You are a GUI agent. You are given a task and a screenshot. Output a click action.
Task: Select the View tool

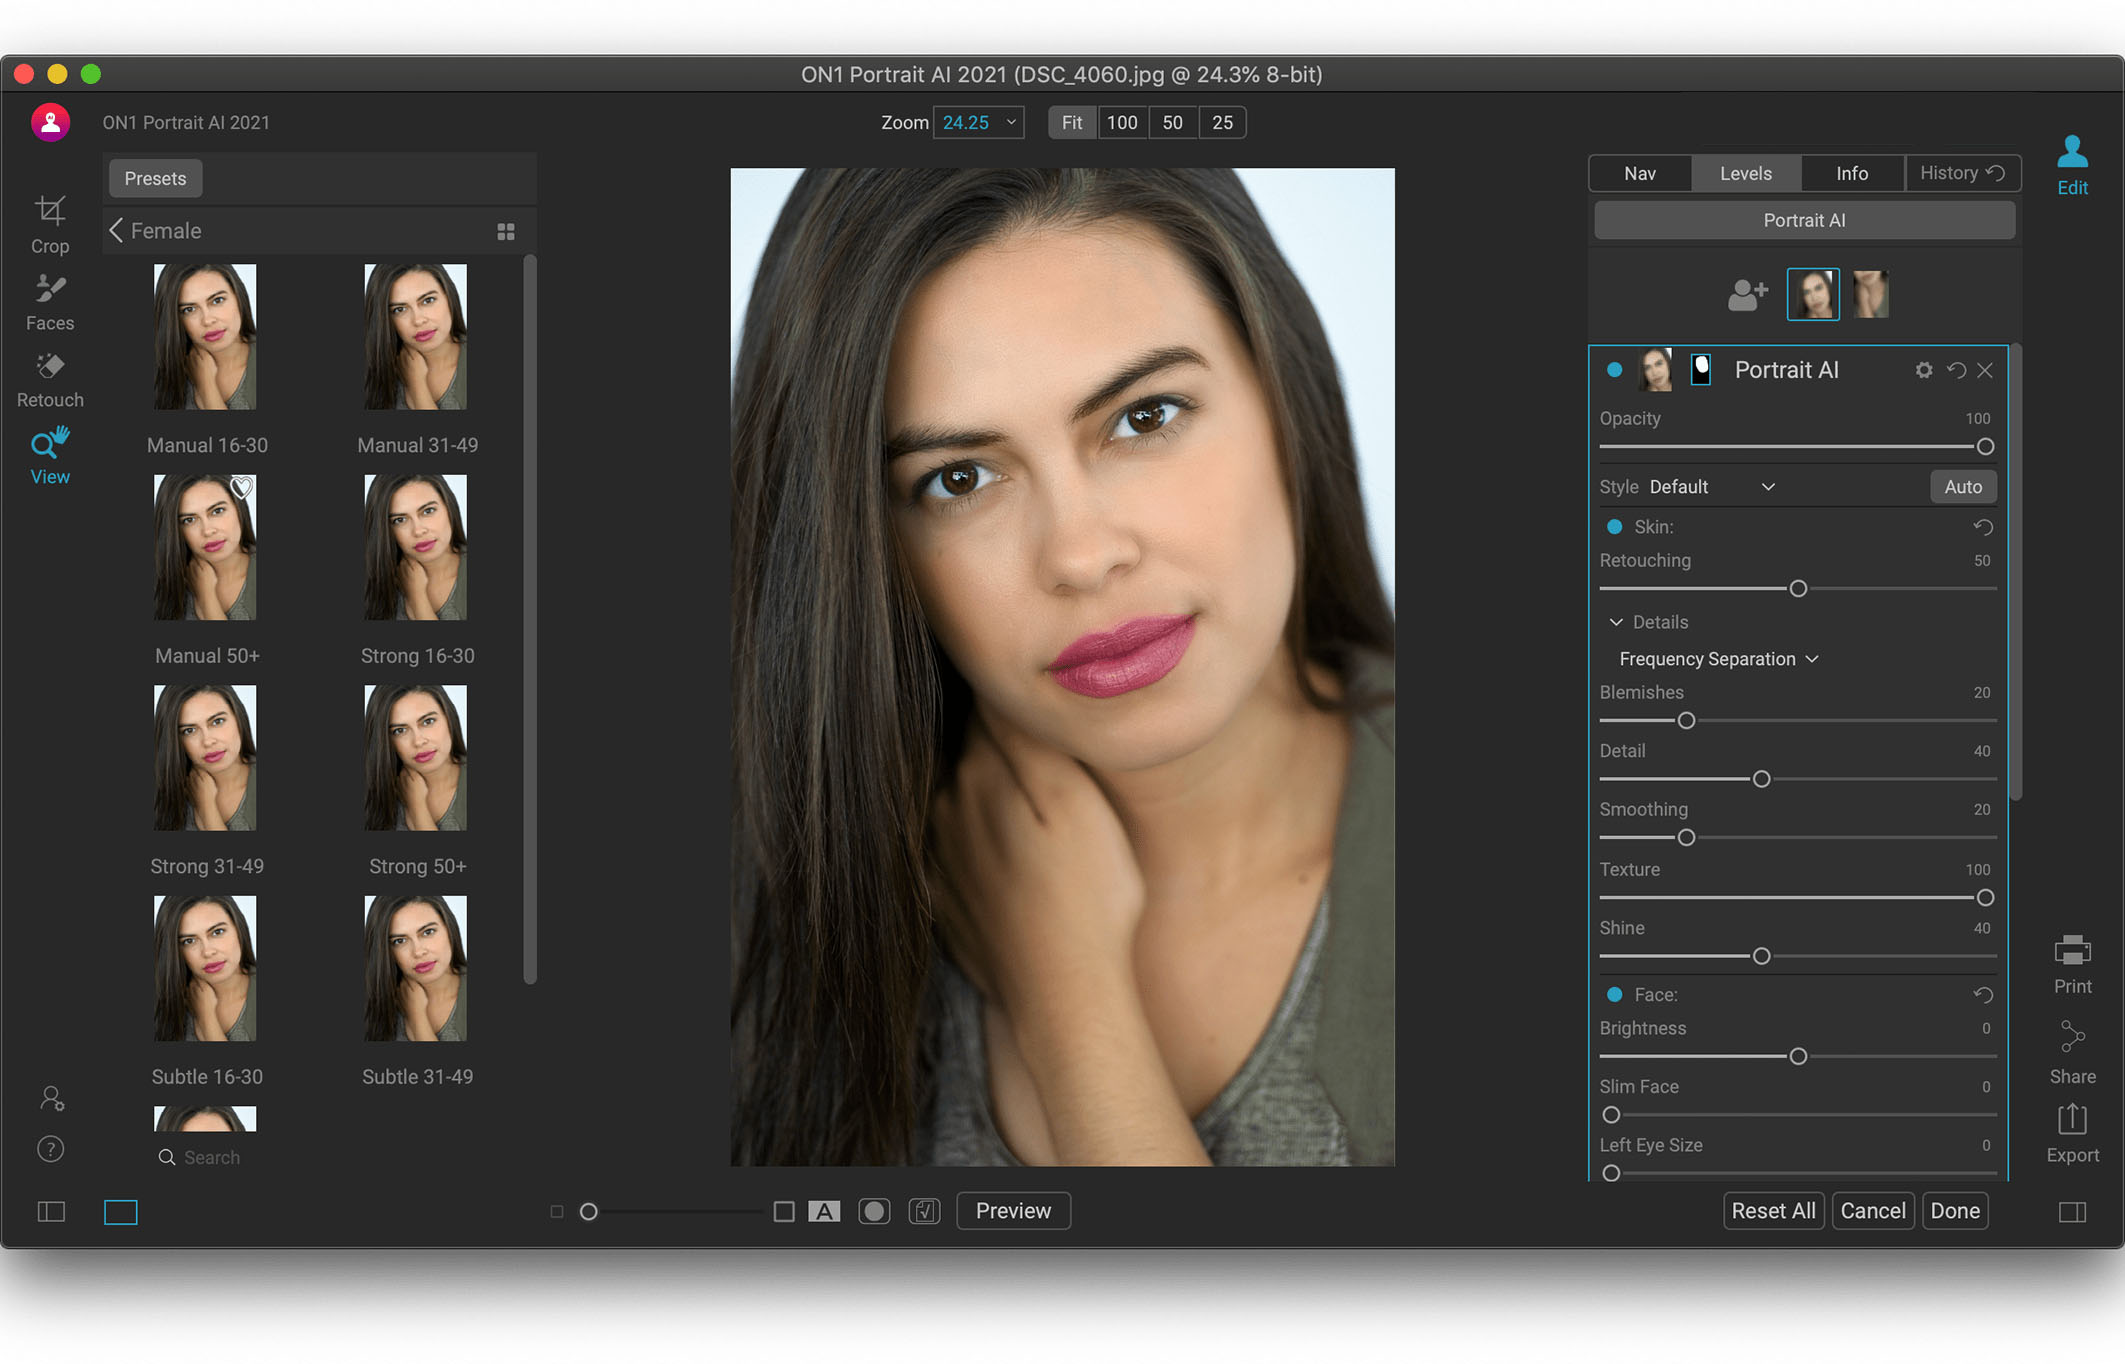click(x=50, y=456)
